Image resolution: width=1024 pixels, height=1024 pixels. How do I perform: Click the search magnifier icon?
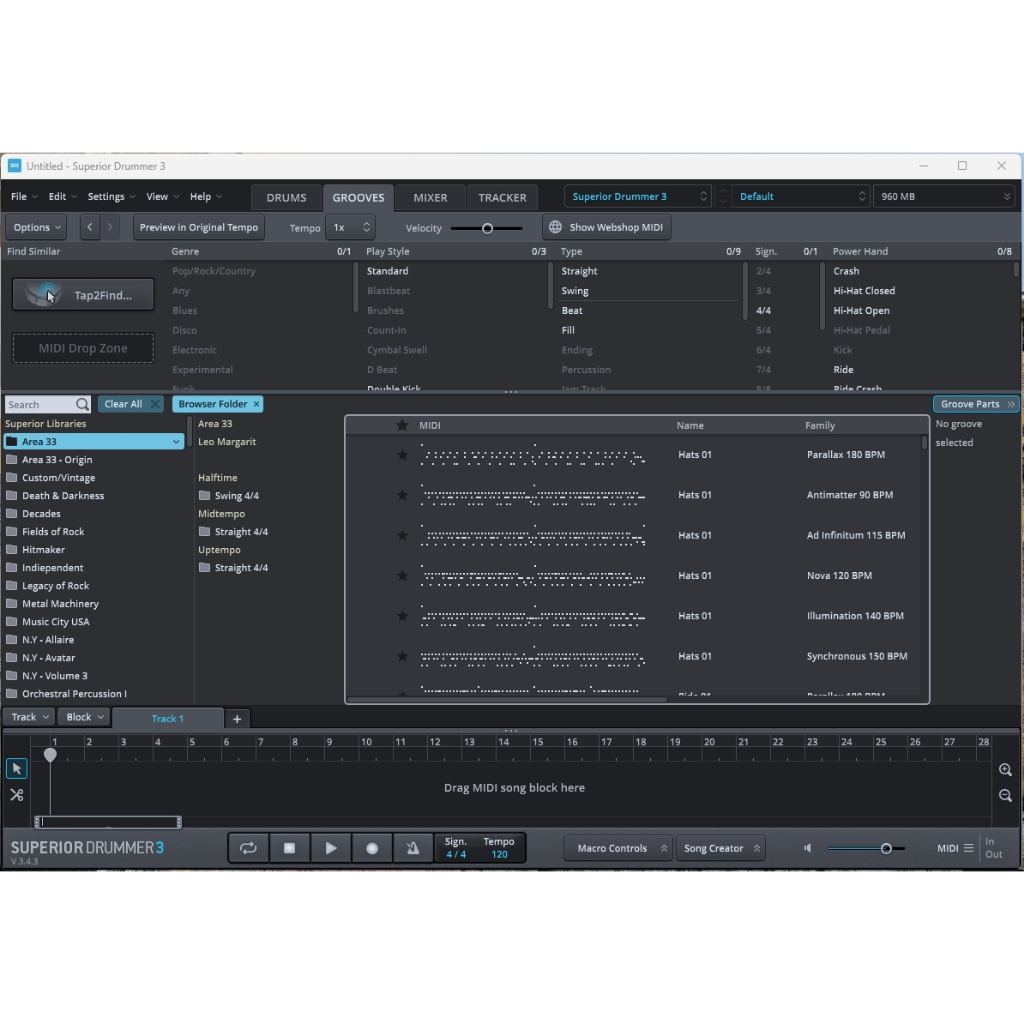pyautogui.click(x=82, y=404)
